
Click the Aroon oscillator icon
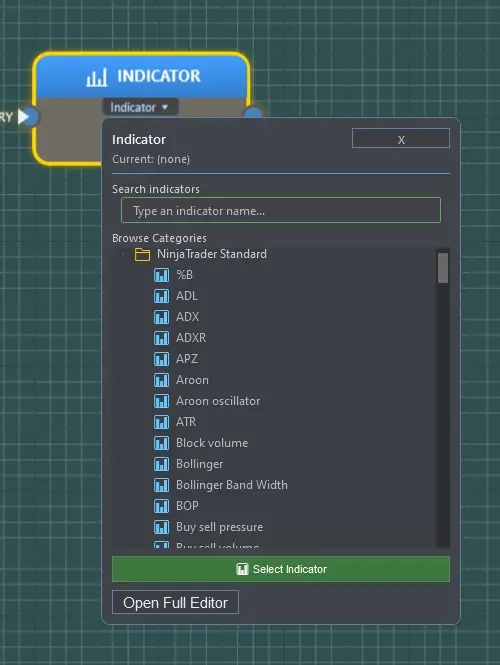161,401
